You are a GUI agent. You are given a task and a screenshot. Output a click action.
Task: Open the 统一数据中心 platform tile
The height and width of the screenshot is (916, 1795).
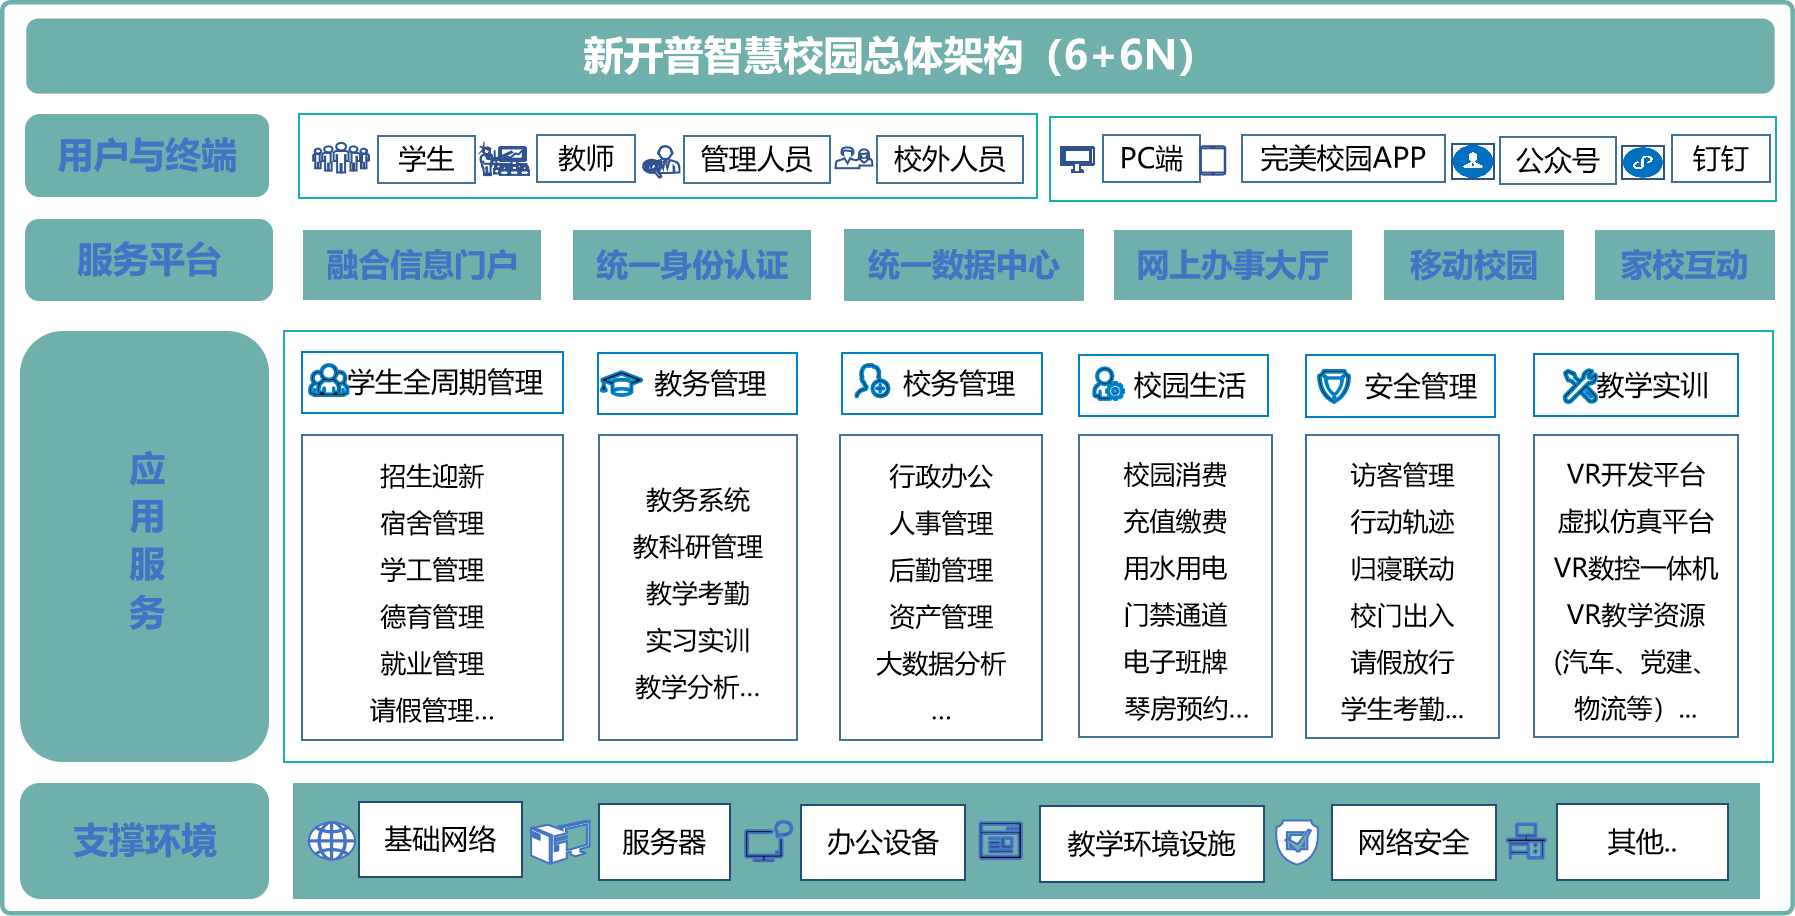964,264
